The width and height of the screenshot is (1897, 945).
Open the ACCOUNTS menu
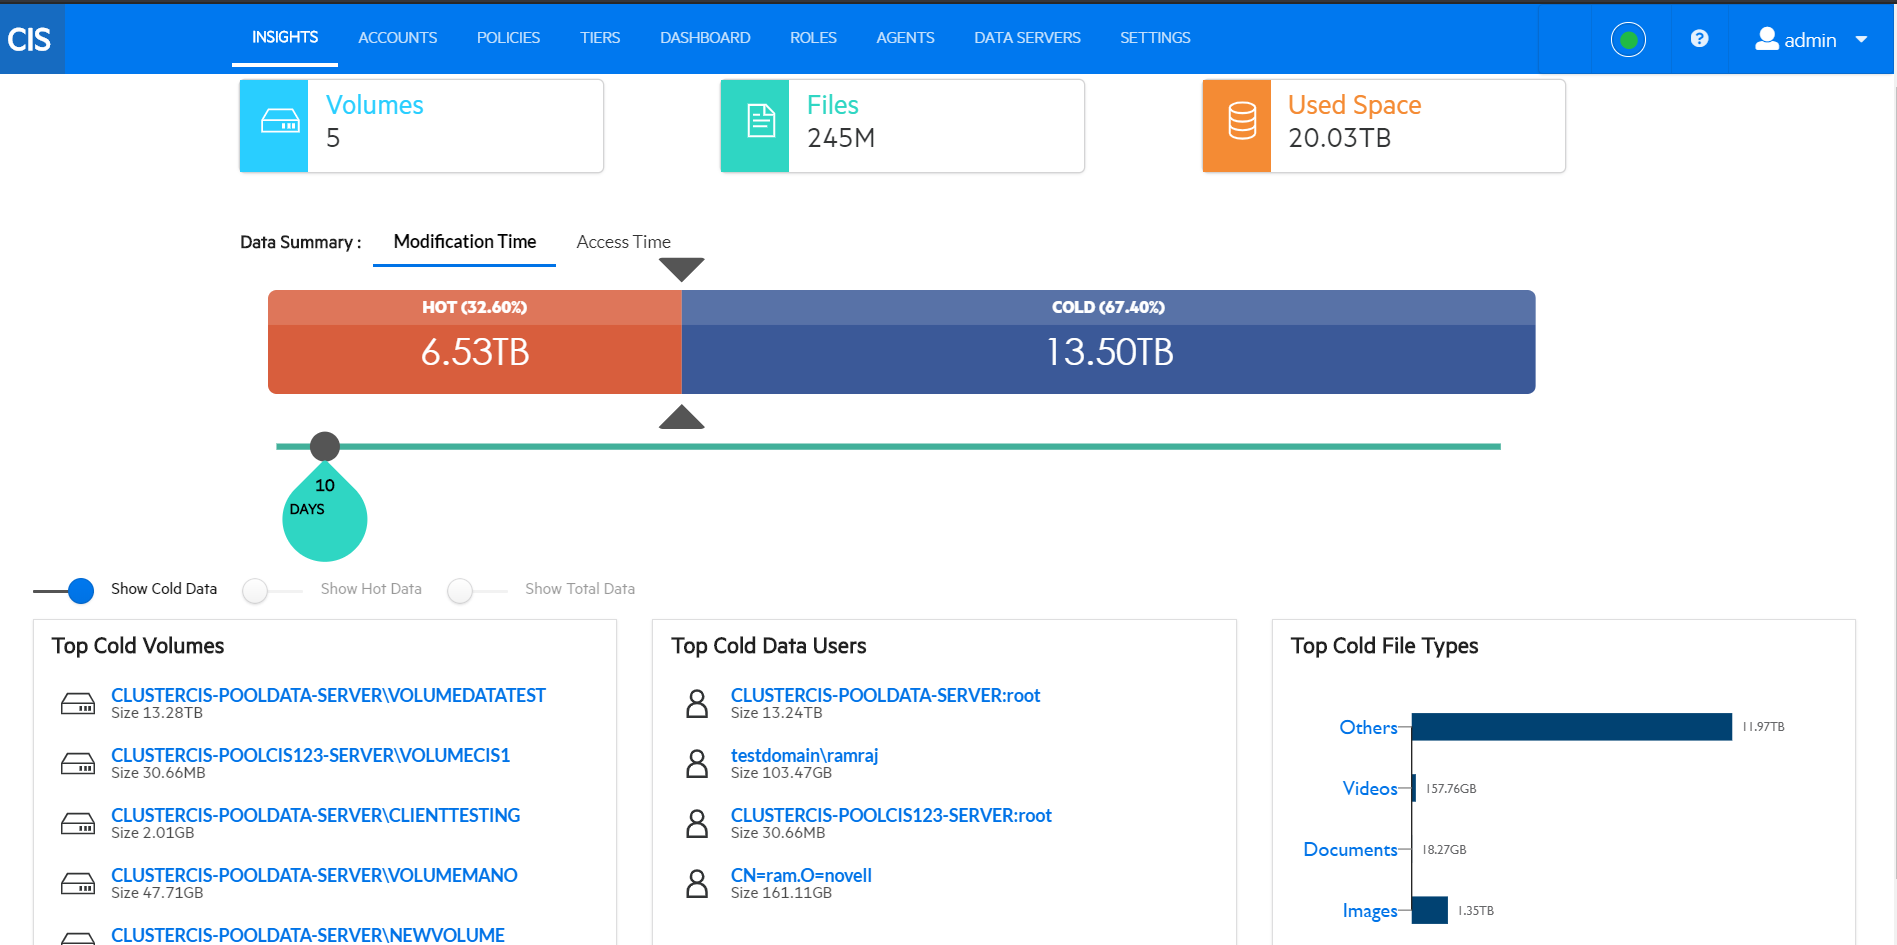coord(398,38)
